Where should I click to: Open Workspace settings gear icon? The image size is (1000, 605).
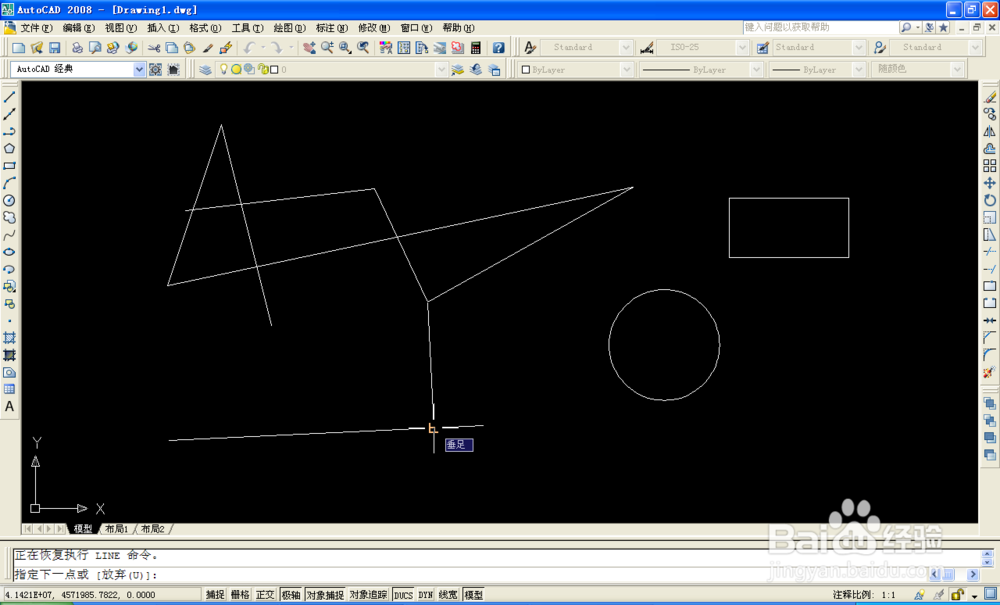(156, 69)
